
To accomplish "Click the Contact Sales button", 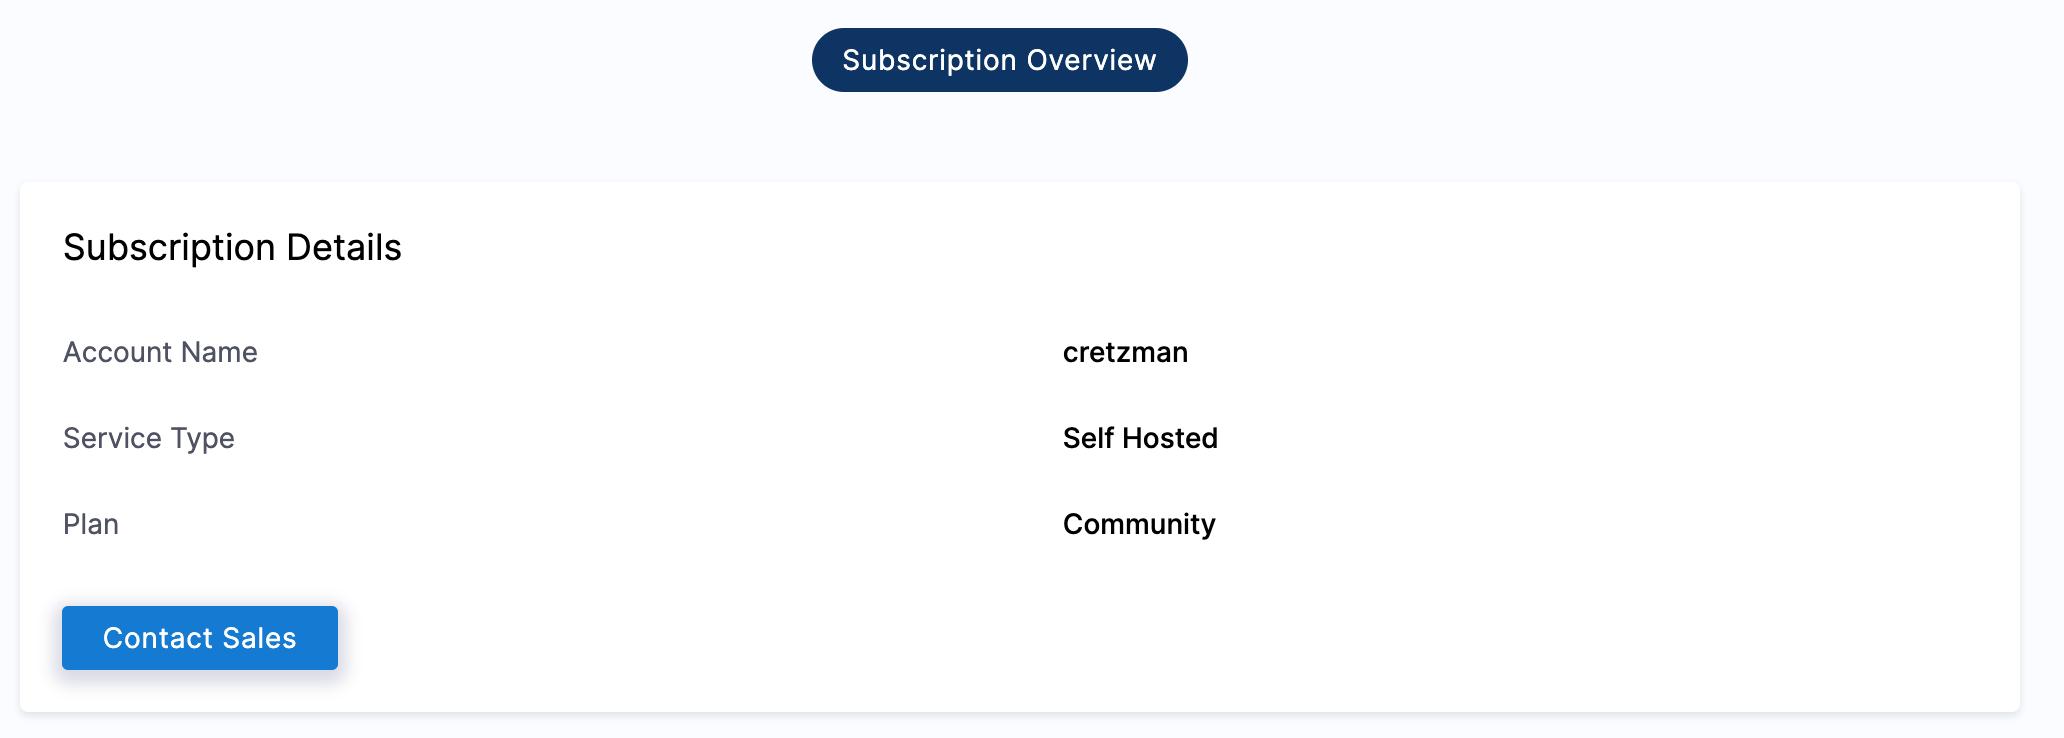I will tap(200, 638).
